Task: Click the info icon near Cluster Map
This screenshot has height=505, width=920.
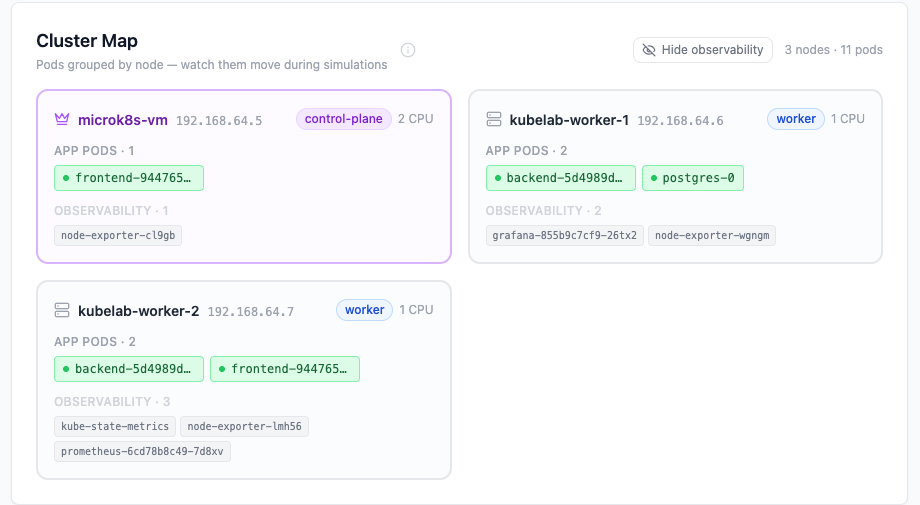Action: 408,50
